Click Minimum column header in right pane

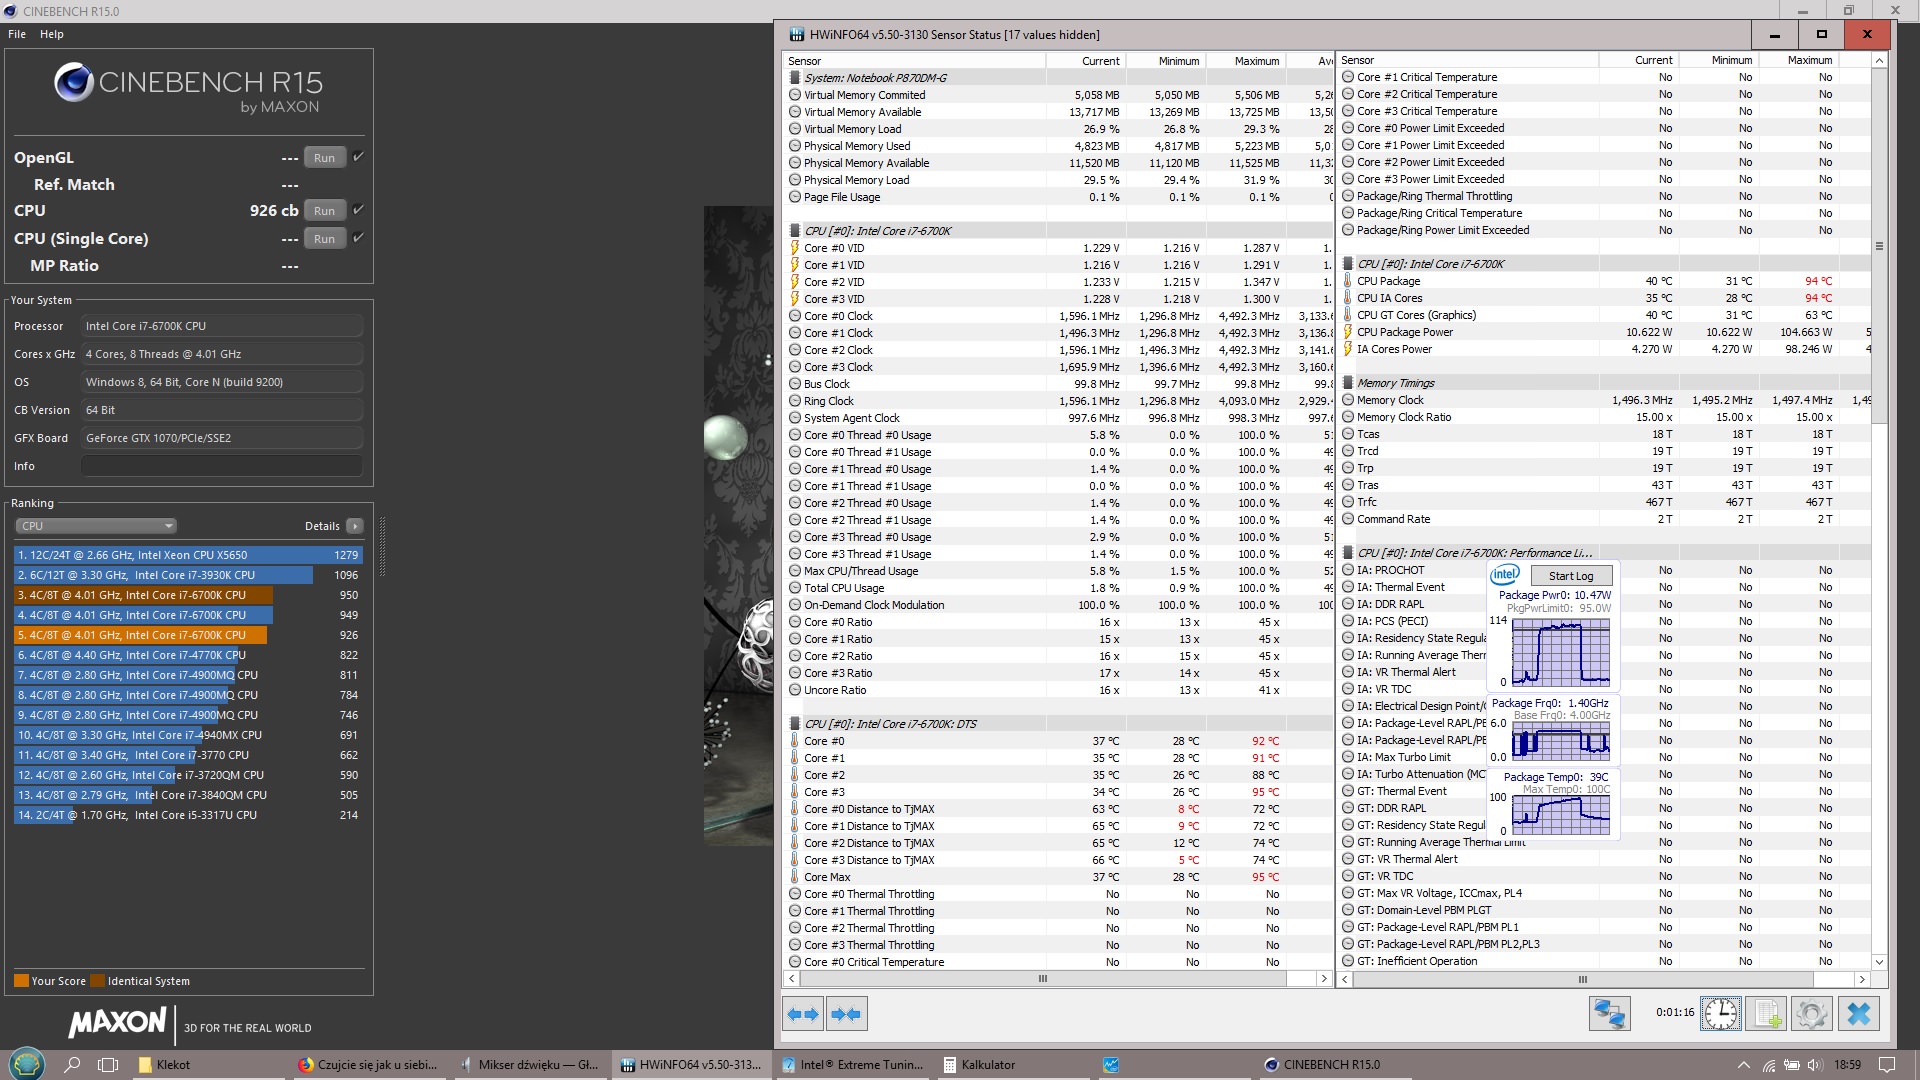click(x=1717, y=60)
